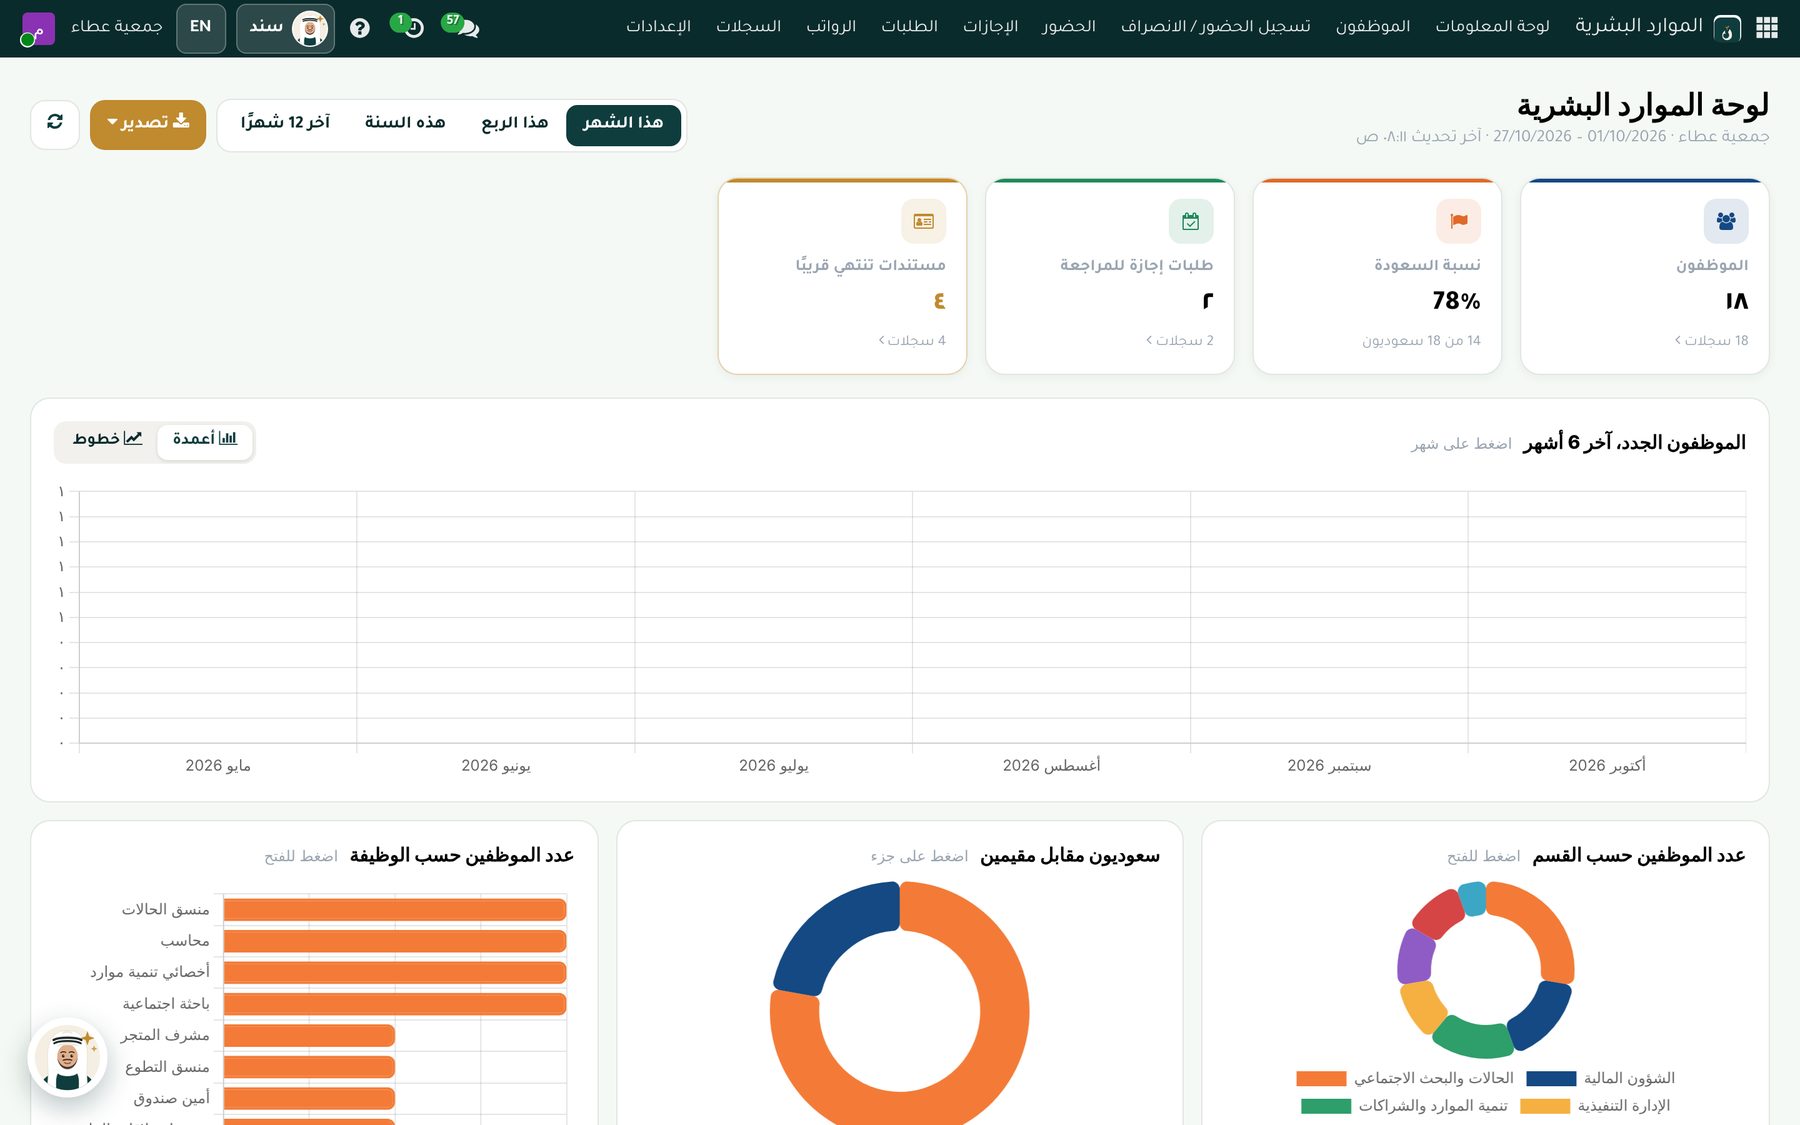Click the 'عدد الموظفين حسب القسم' chart title
Viewport: 1800px width, 1125px height.
pos(1638,856)
